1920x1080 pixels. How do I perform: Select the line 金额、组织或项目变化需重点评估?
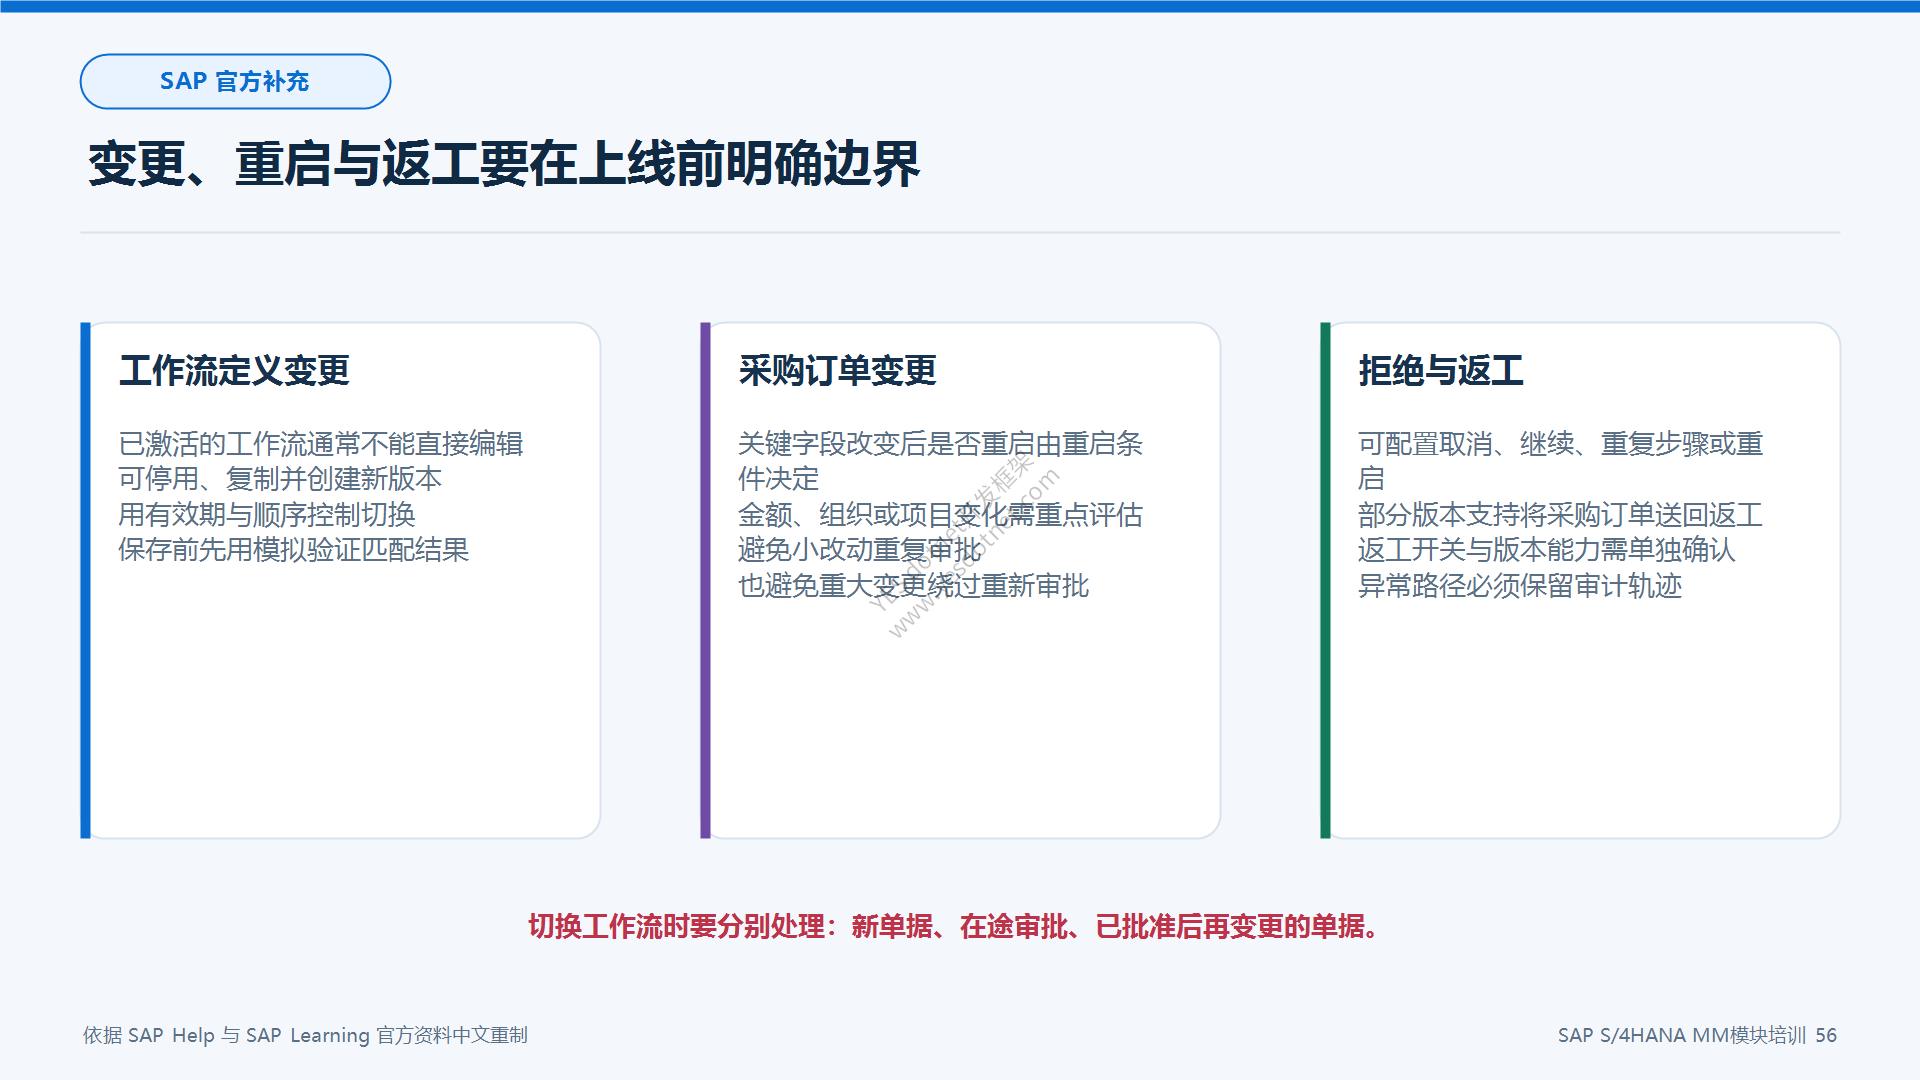tap(941, 515)
